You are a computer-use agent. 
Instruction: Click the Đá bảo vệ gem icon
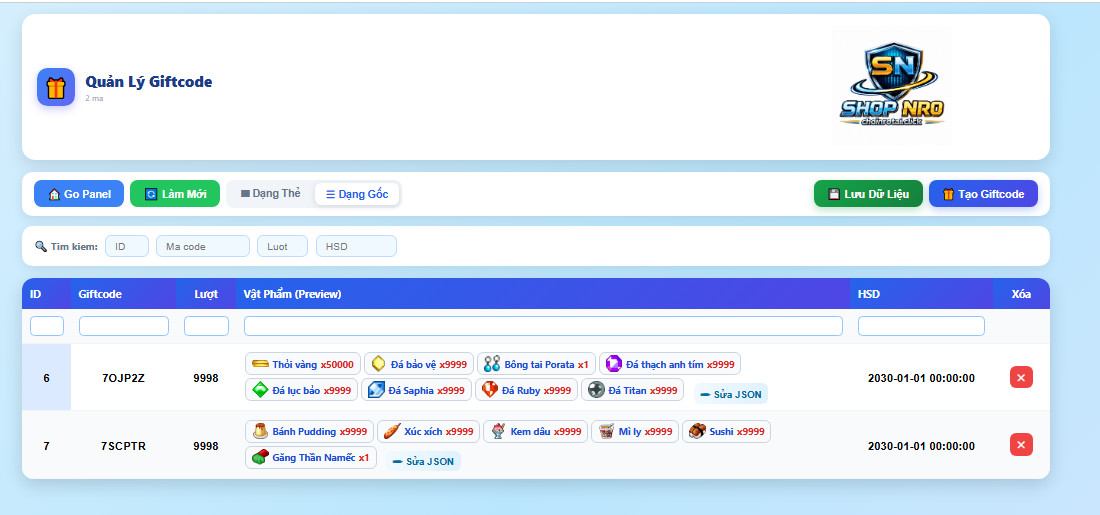coord(379,363)
